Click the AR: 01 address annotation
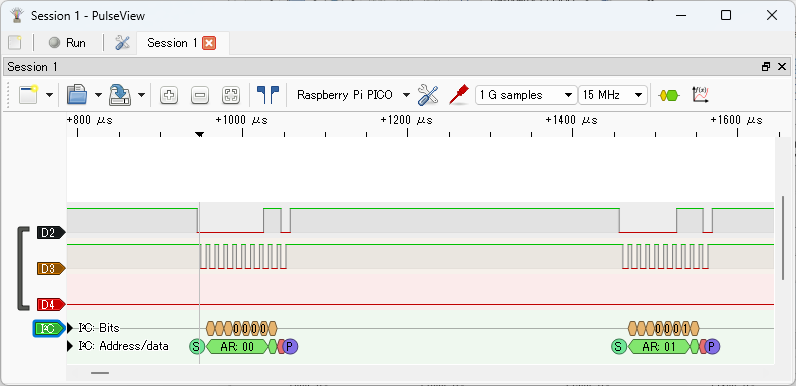Image resolution: width=796 pixels, height=386 pixels. 659,346
